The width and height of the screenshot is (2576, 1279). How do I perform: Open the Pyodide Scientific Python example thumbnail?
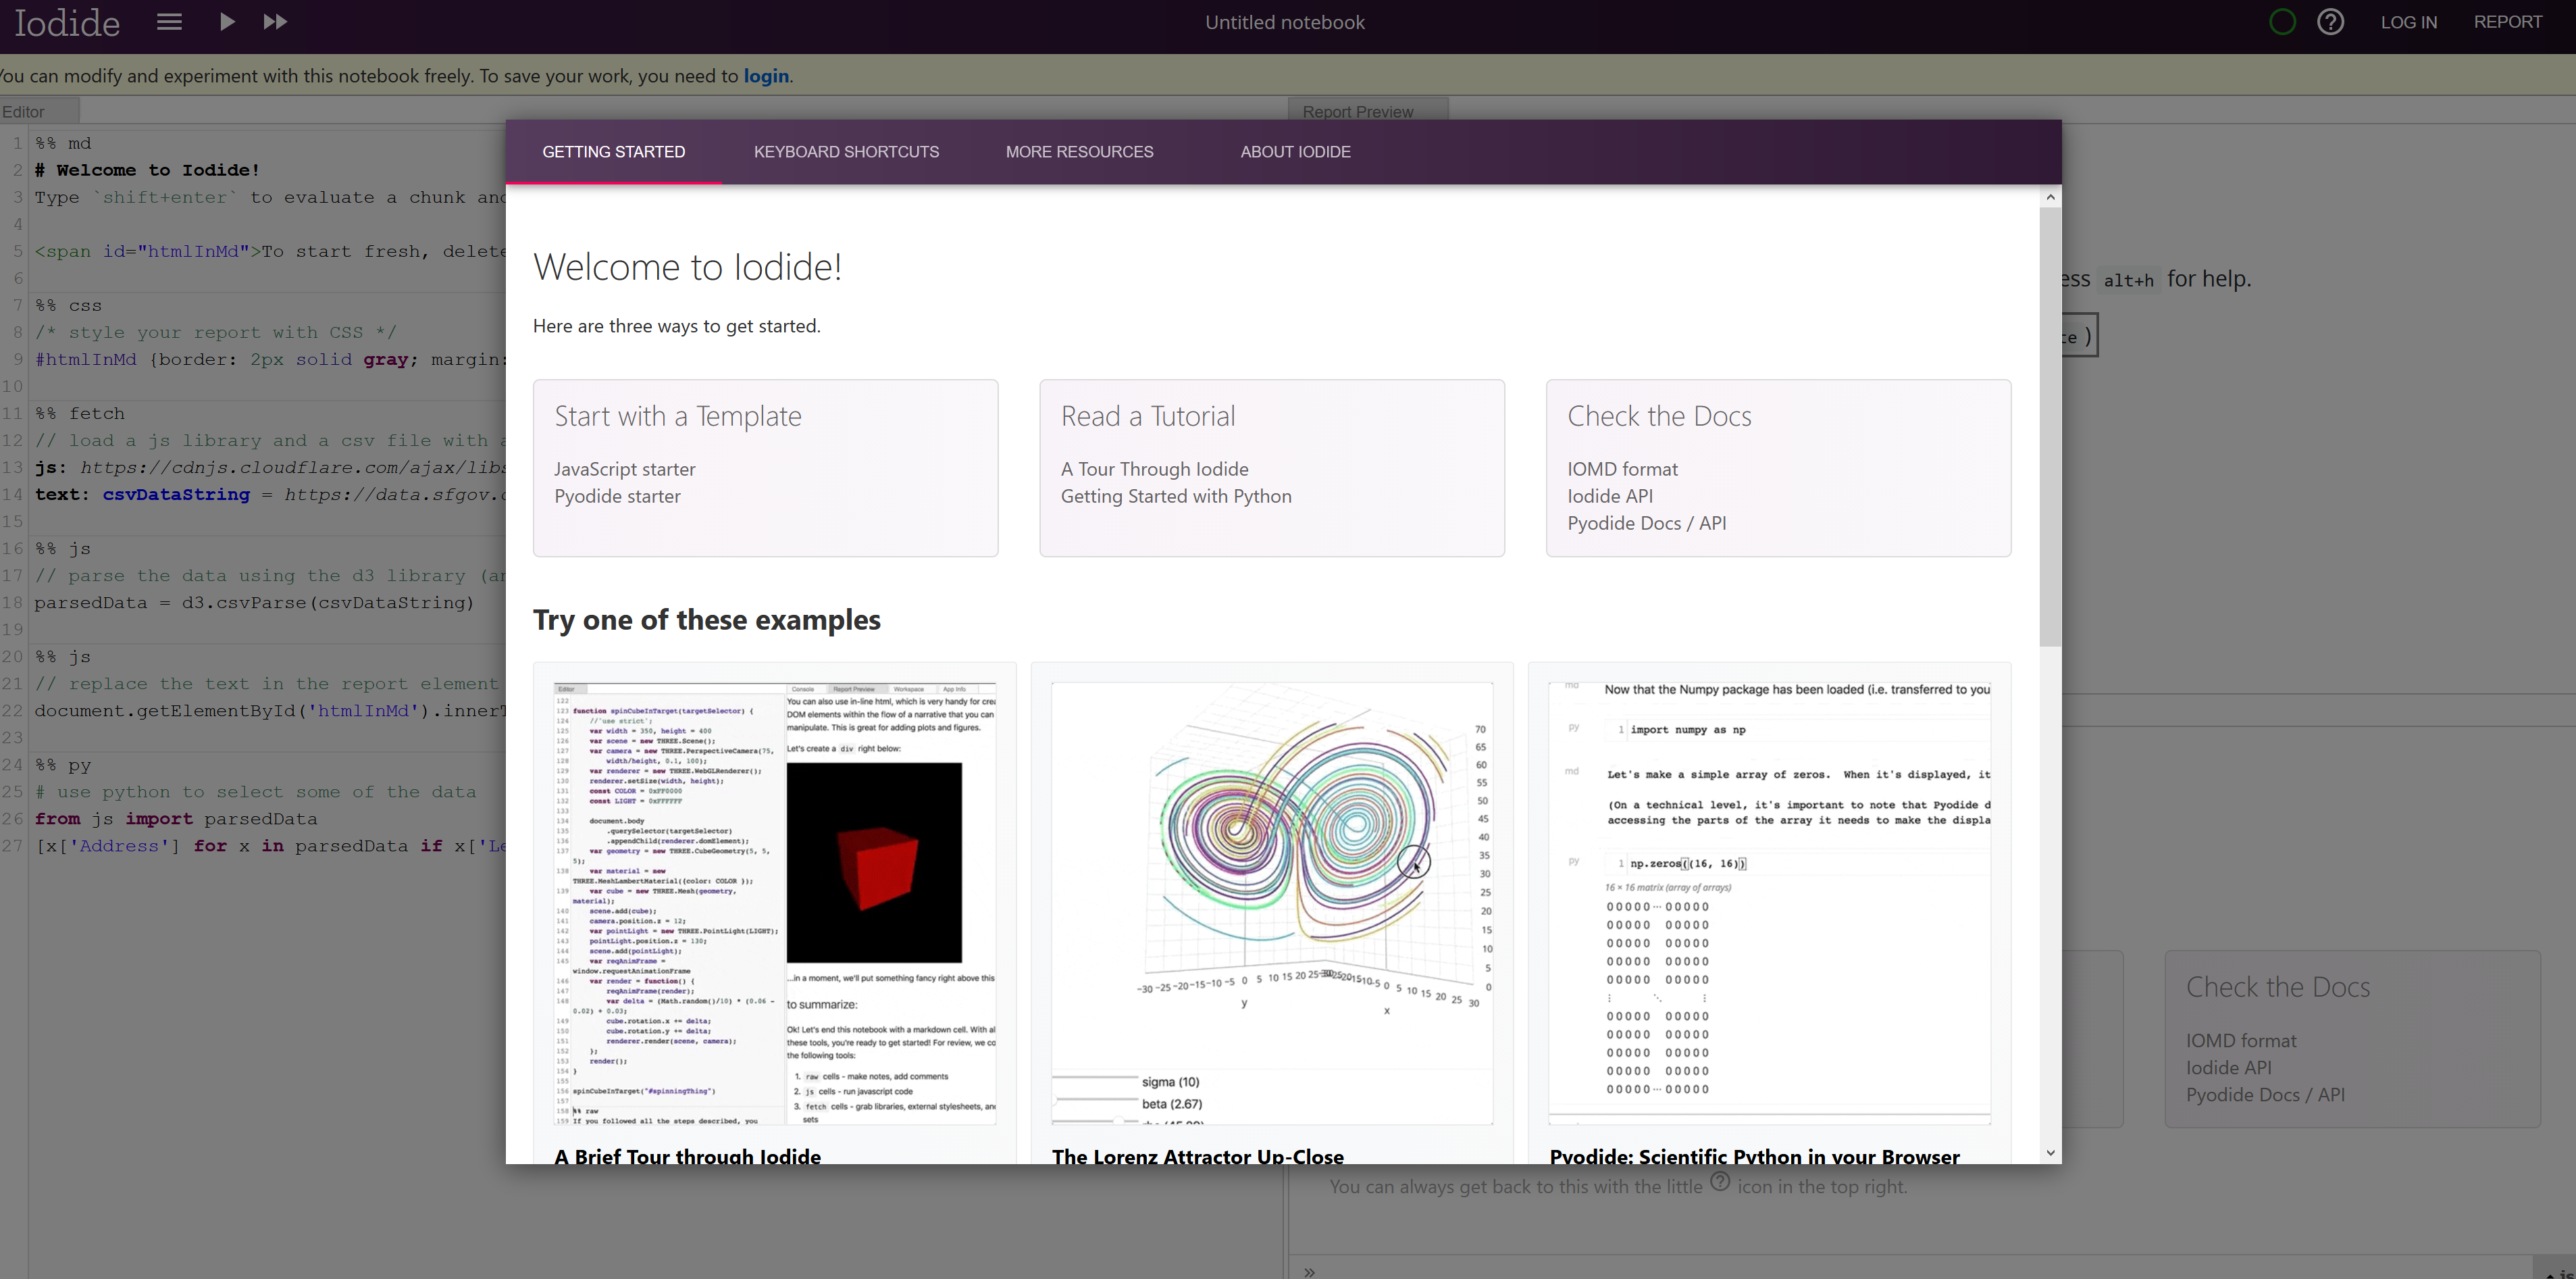(x=1770, y=903)
